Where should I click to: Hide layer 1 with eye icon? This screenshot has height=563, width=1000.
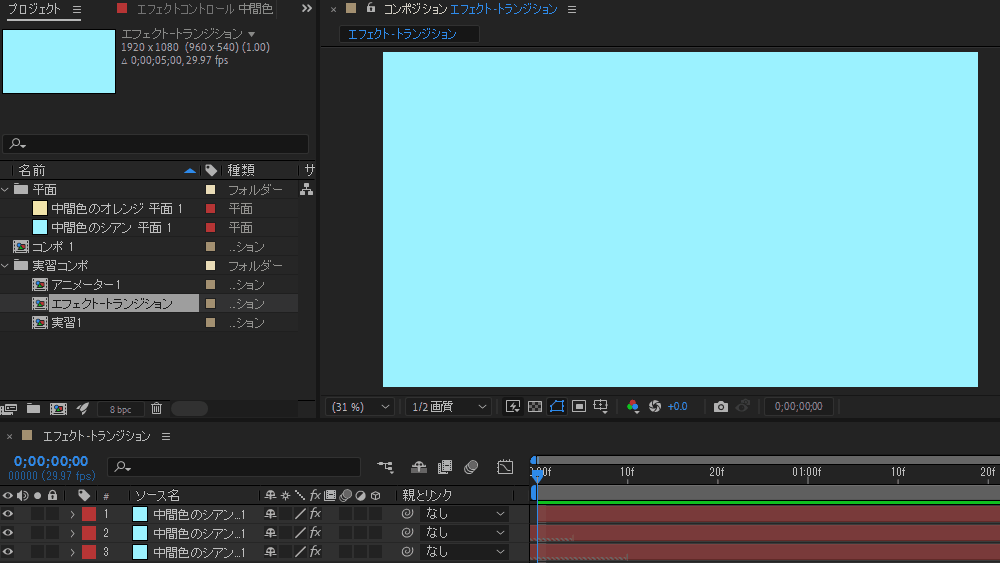8,514
